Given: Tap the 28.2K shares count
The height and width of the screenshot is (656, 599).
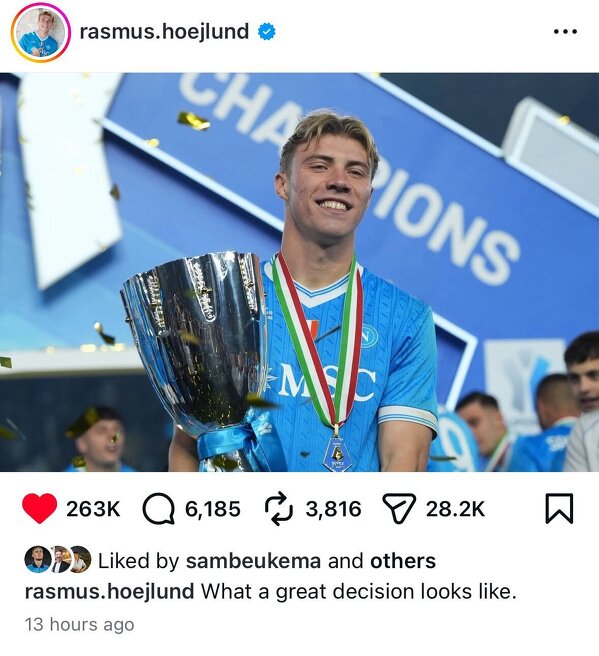Looking at the screenshot, I should pos(456,509).
